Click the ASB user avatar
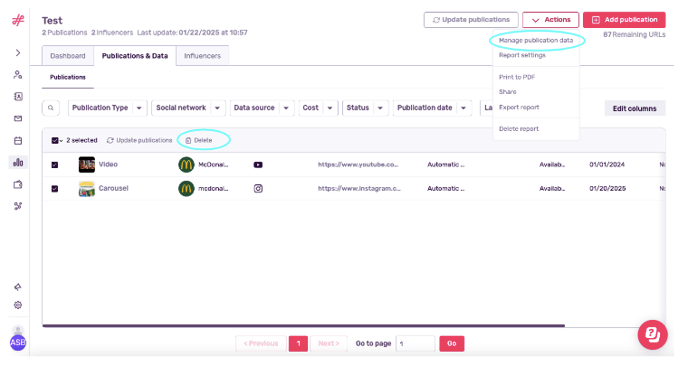The image size is (688, 366). pos(18,342)
